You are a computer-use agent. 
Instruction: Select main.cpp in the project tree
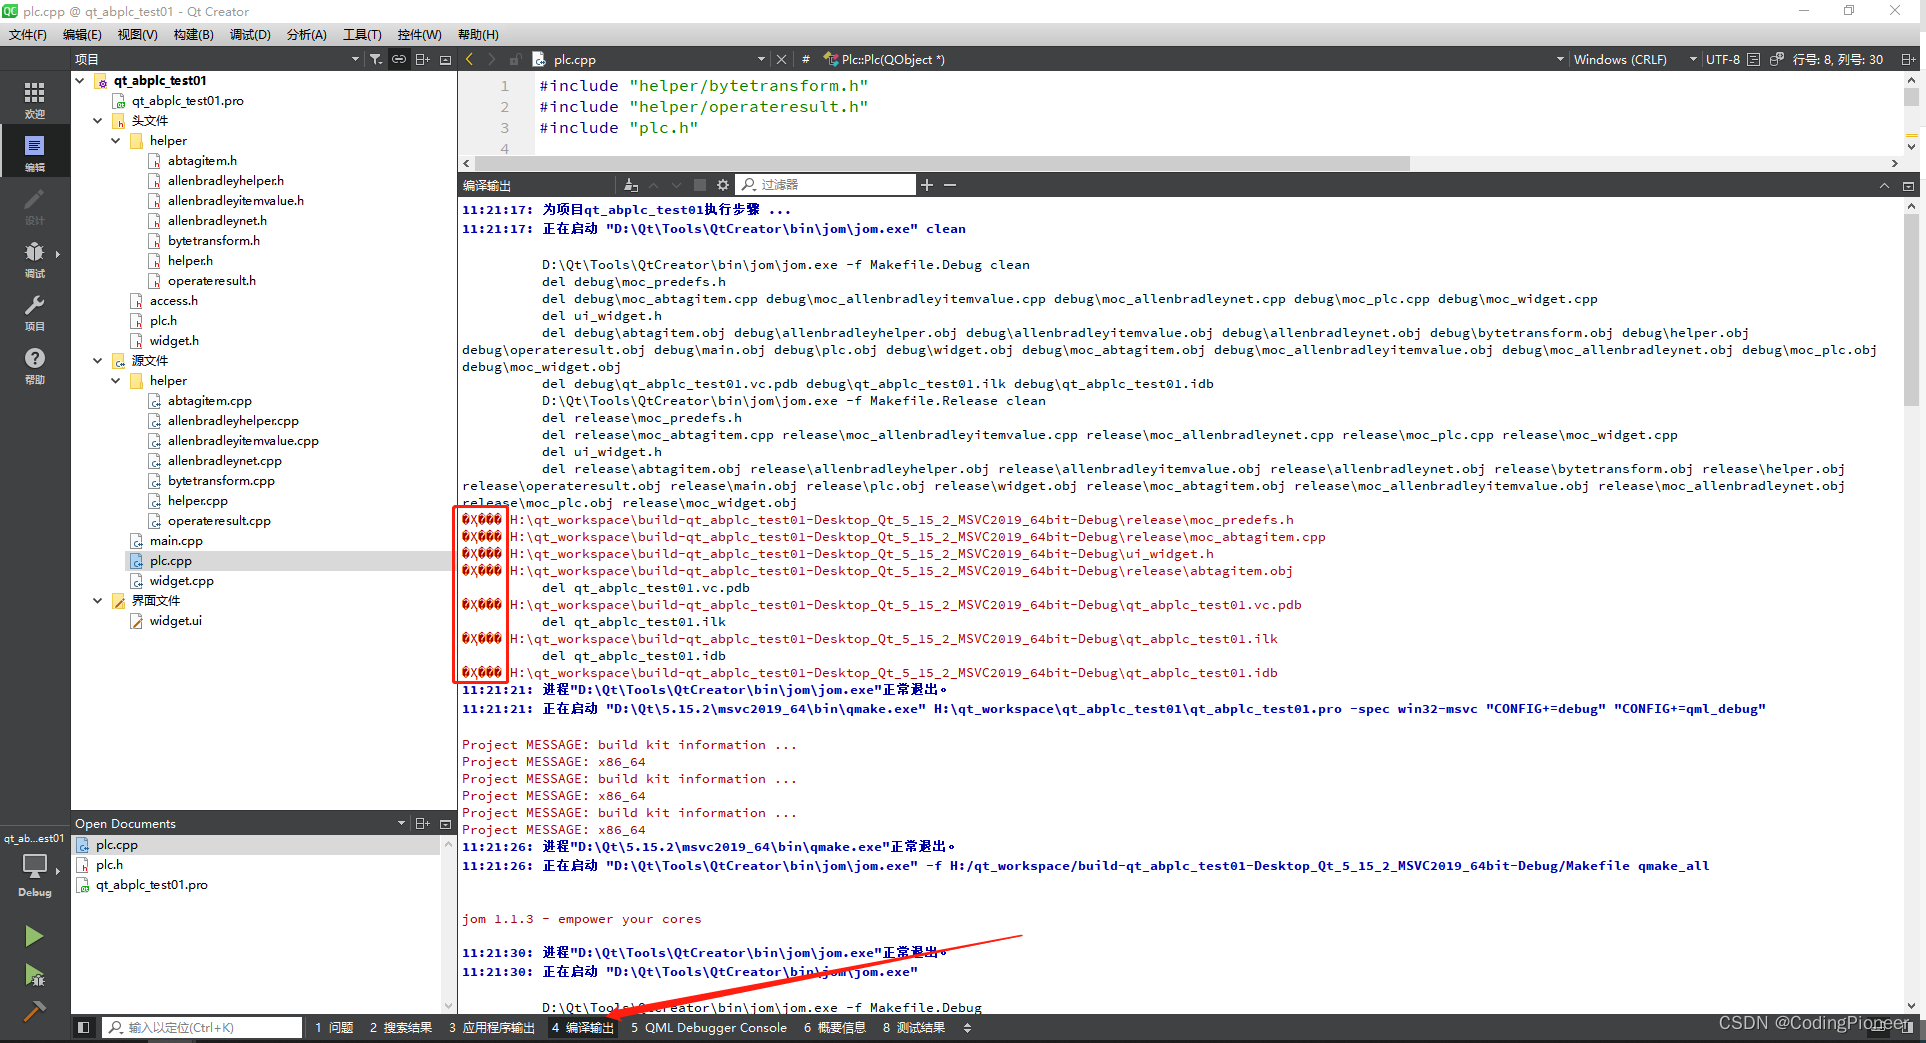176,541
